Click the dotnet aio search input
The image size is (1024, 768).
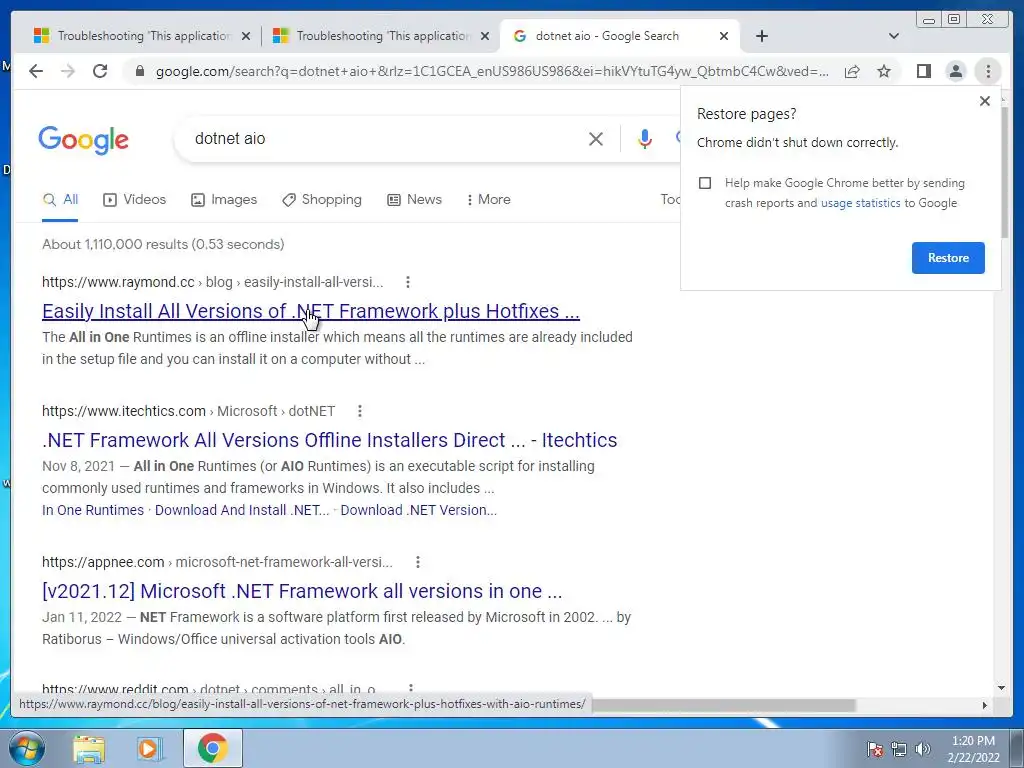click(x=385, y=138)
